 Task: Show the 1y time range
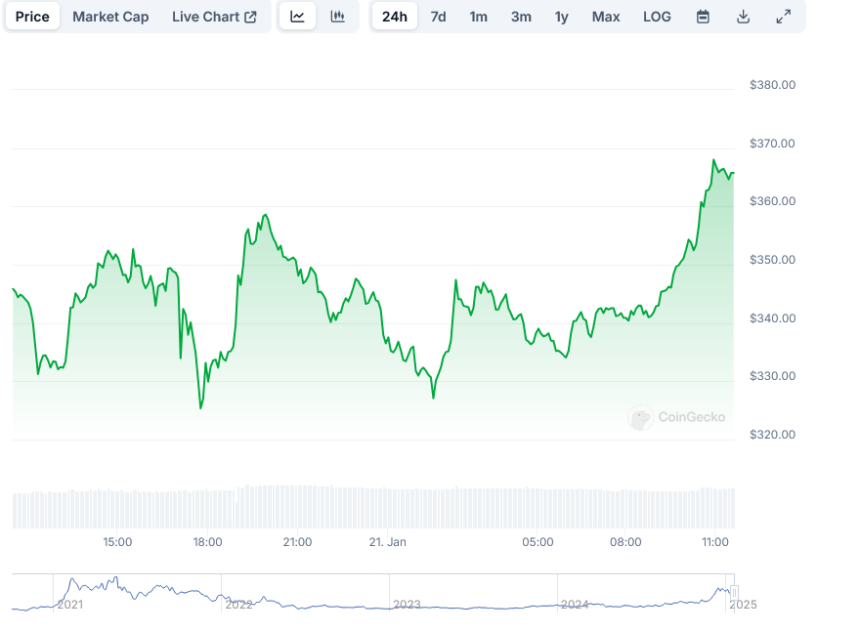click(x=562, y=17)
